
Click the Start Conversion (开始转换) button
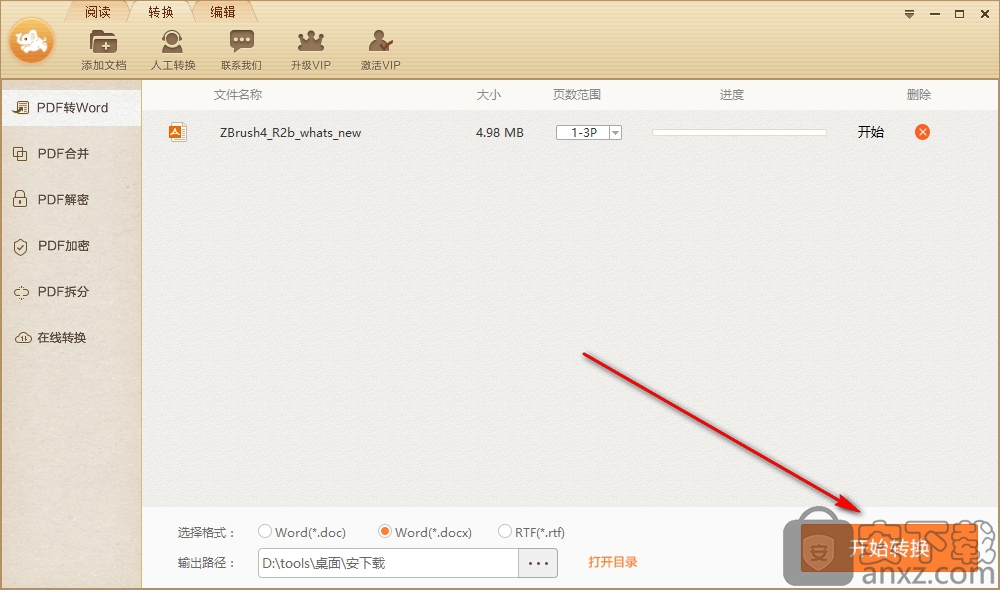tap(888, 548)
